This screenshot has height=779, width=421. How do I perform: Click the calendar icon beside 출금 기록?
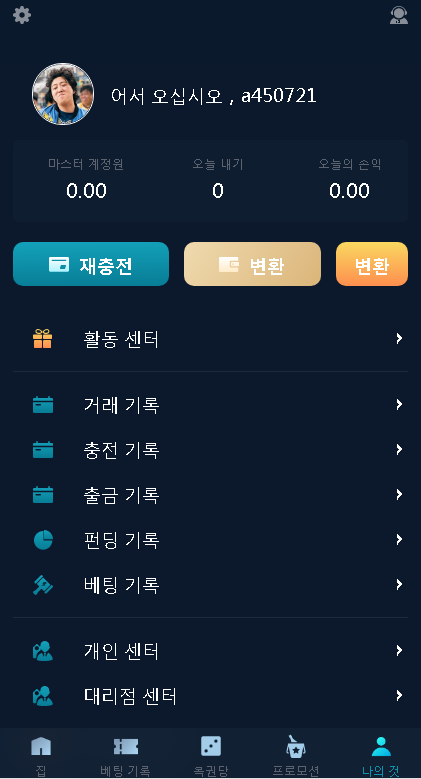(x=43, y=495)
